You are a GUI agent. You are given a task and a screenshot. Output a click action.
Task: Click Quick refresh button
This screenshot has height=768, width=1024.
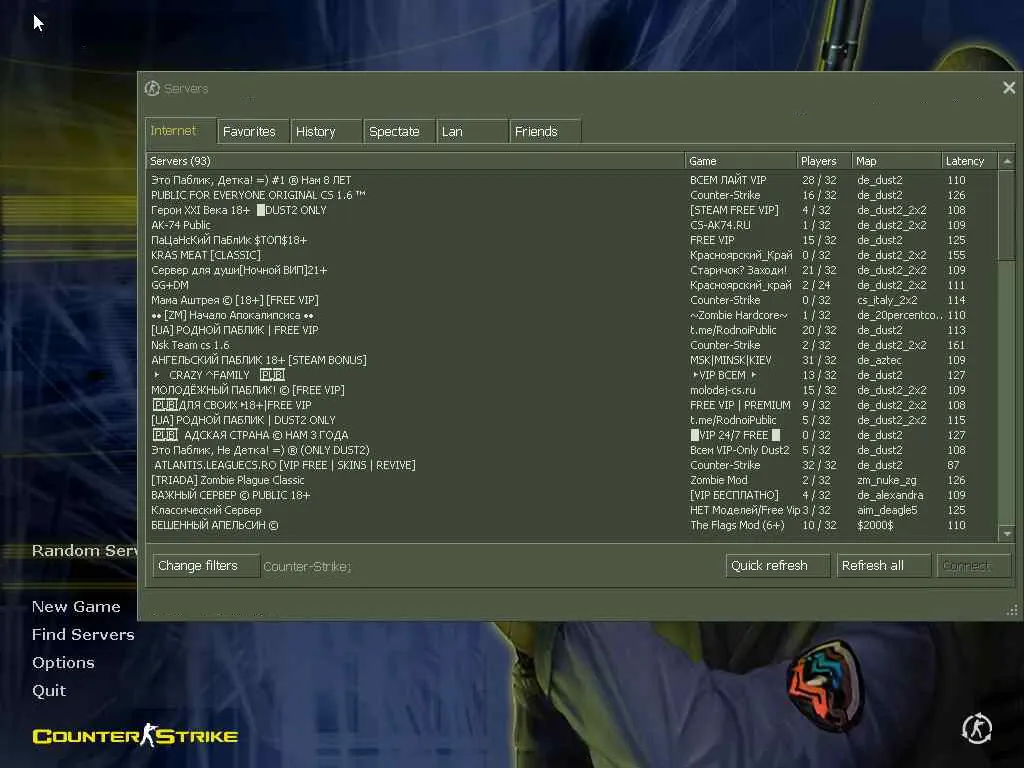pyautogui.click(x=777, y=566)
